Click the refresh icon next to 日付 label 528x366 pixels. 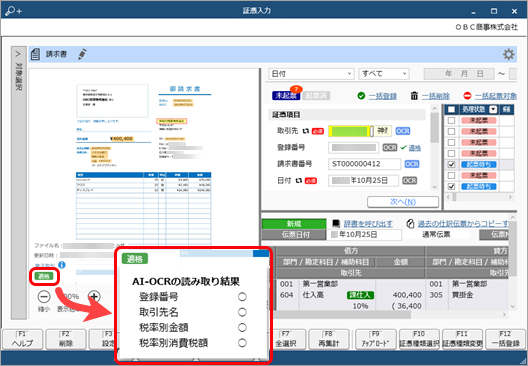coord(299,181)
